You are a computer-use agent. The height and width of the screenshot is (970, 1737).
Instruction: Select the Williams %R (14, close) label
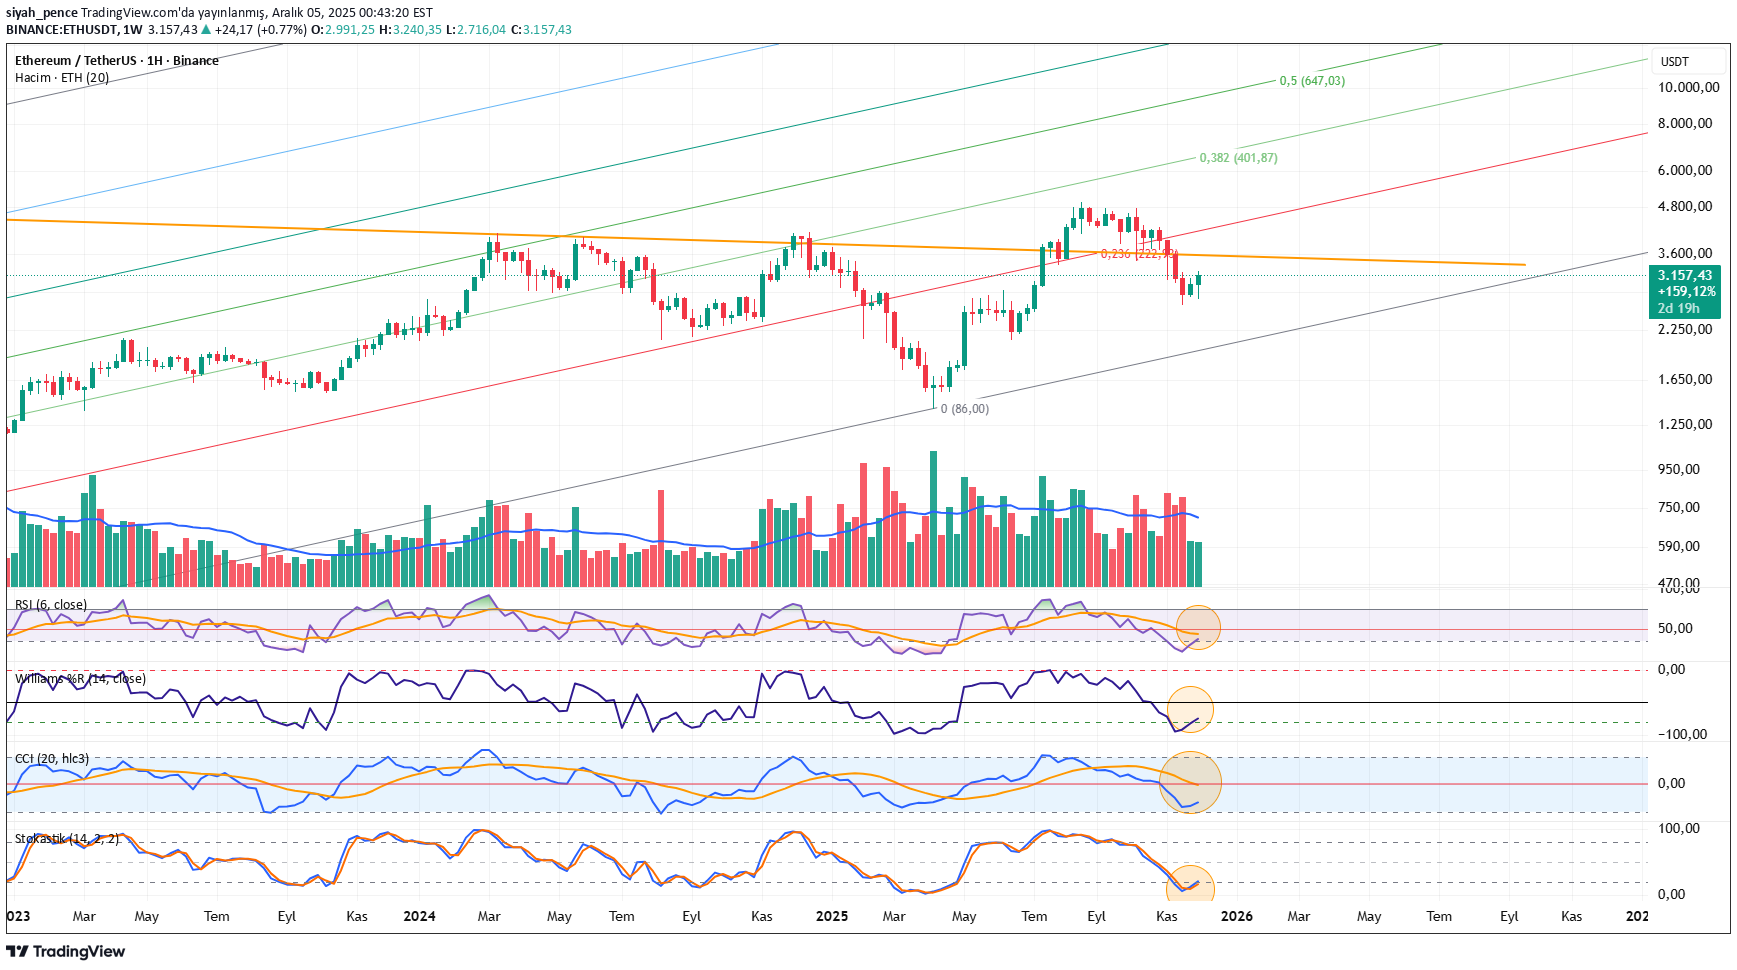tap(80, 679)
